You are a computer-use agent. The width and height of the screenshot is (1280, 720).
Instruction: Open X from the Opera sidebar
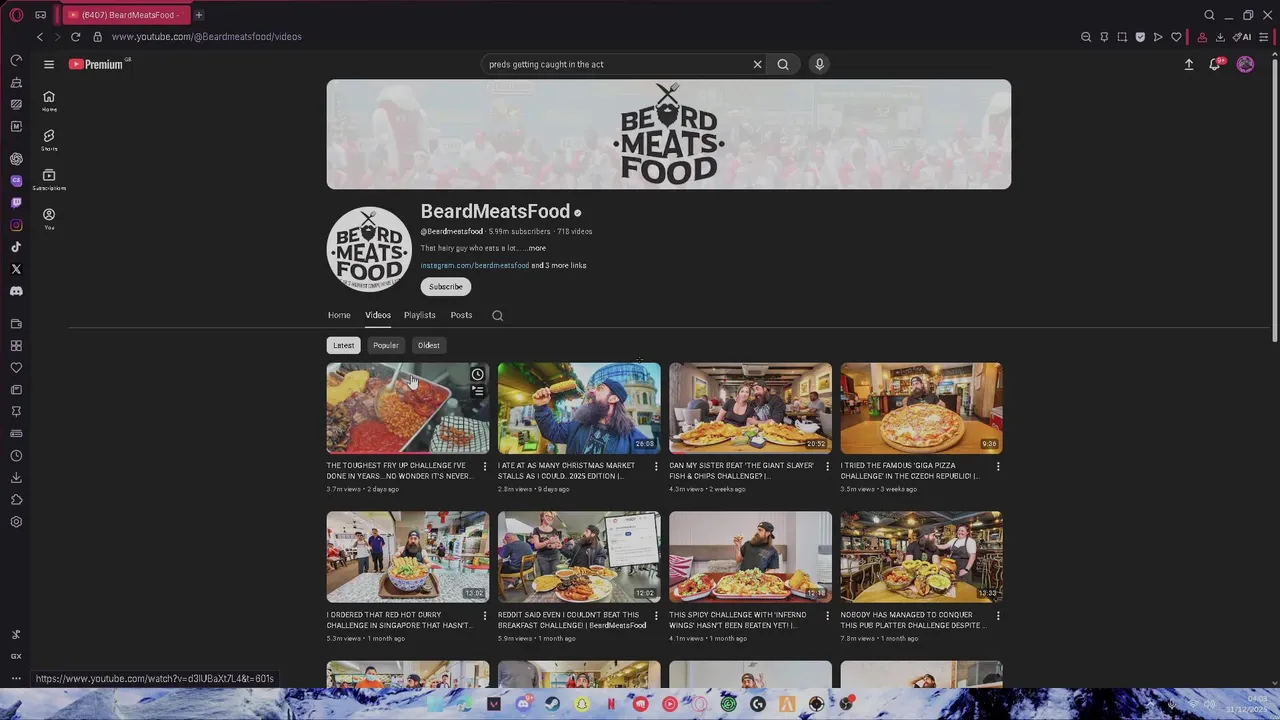tap(16, 269)
